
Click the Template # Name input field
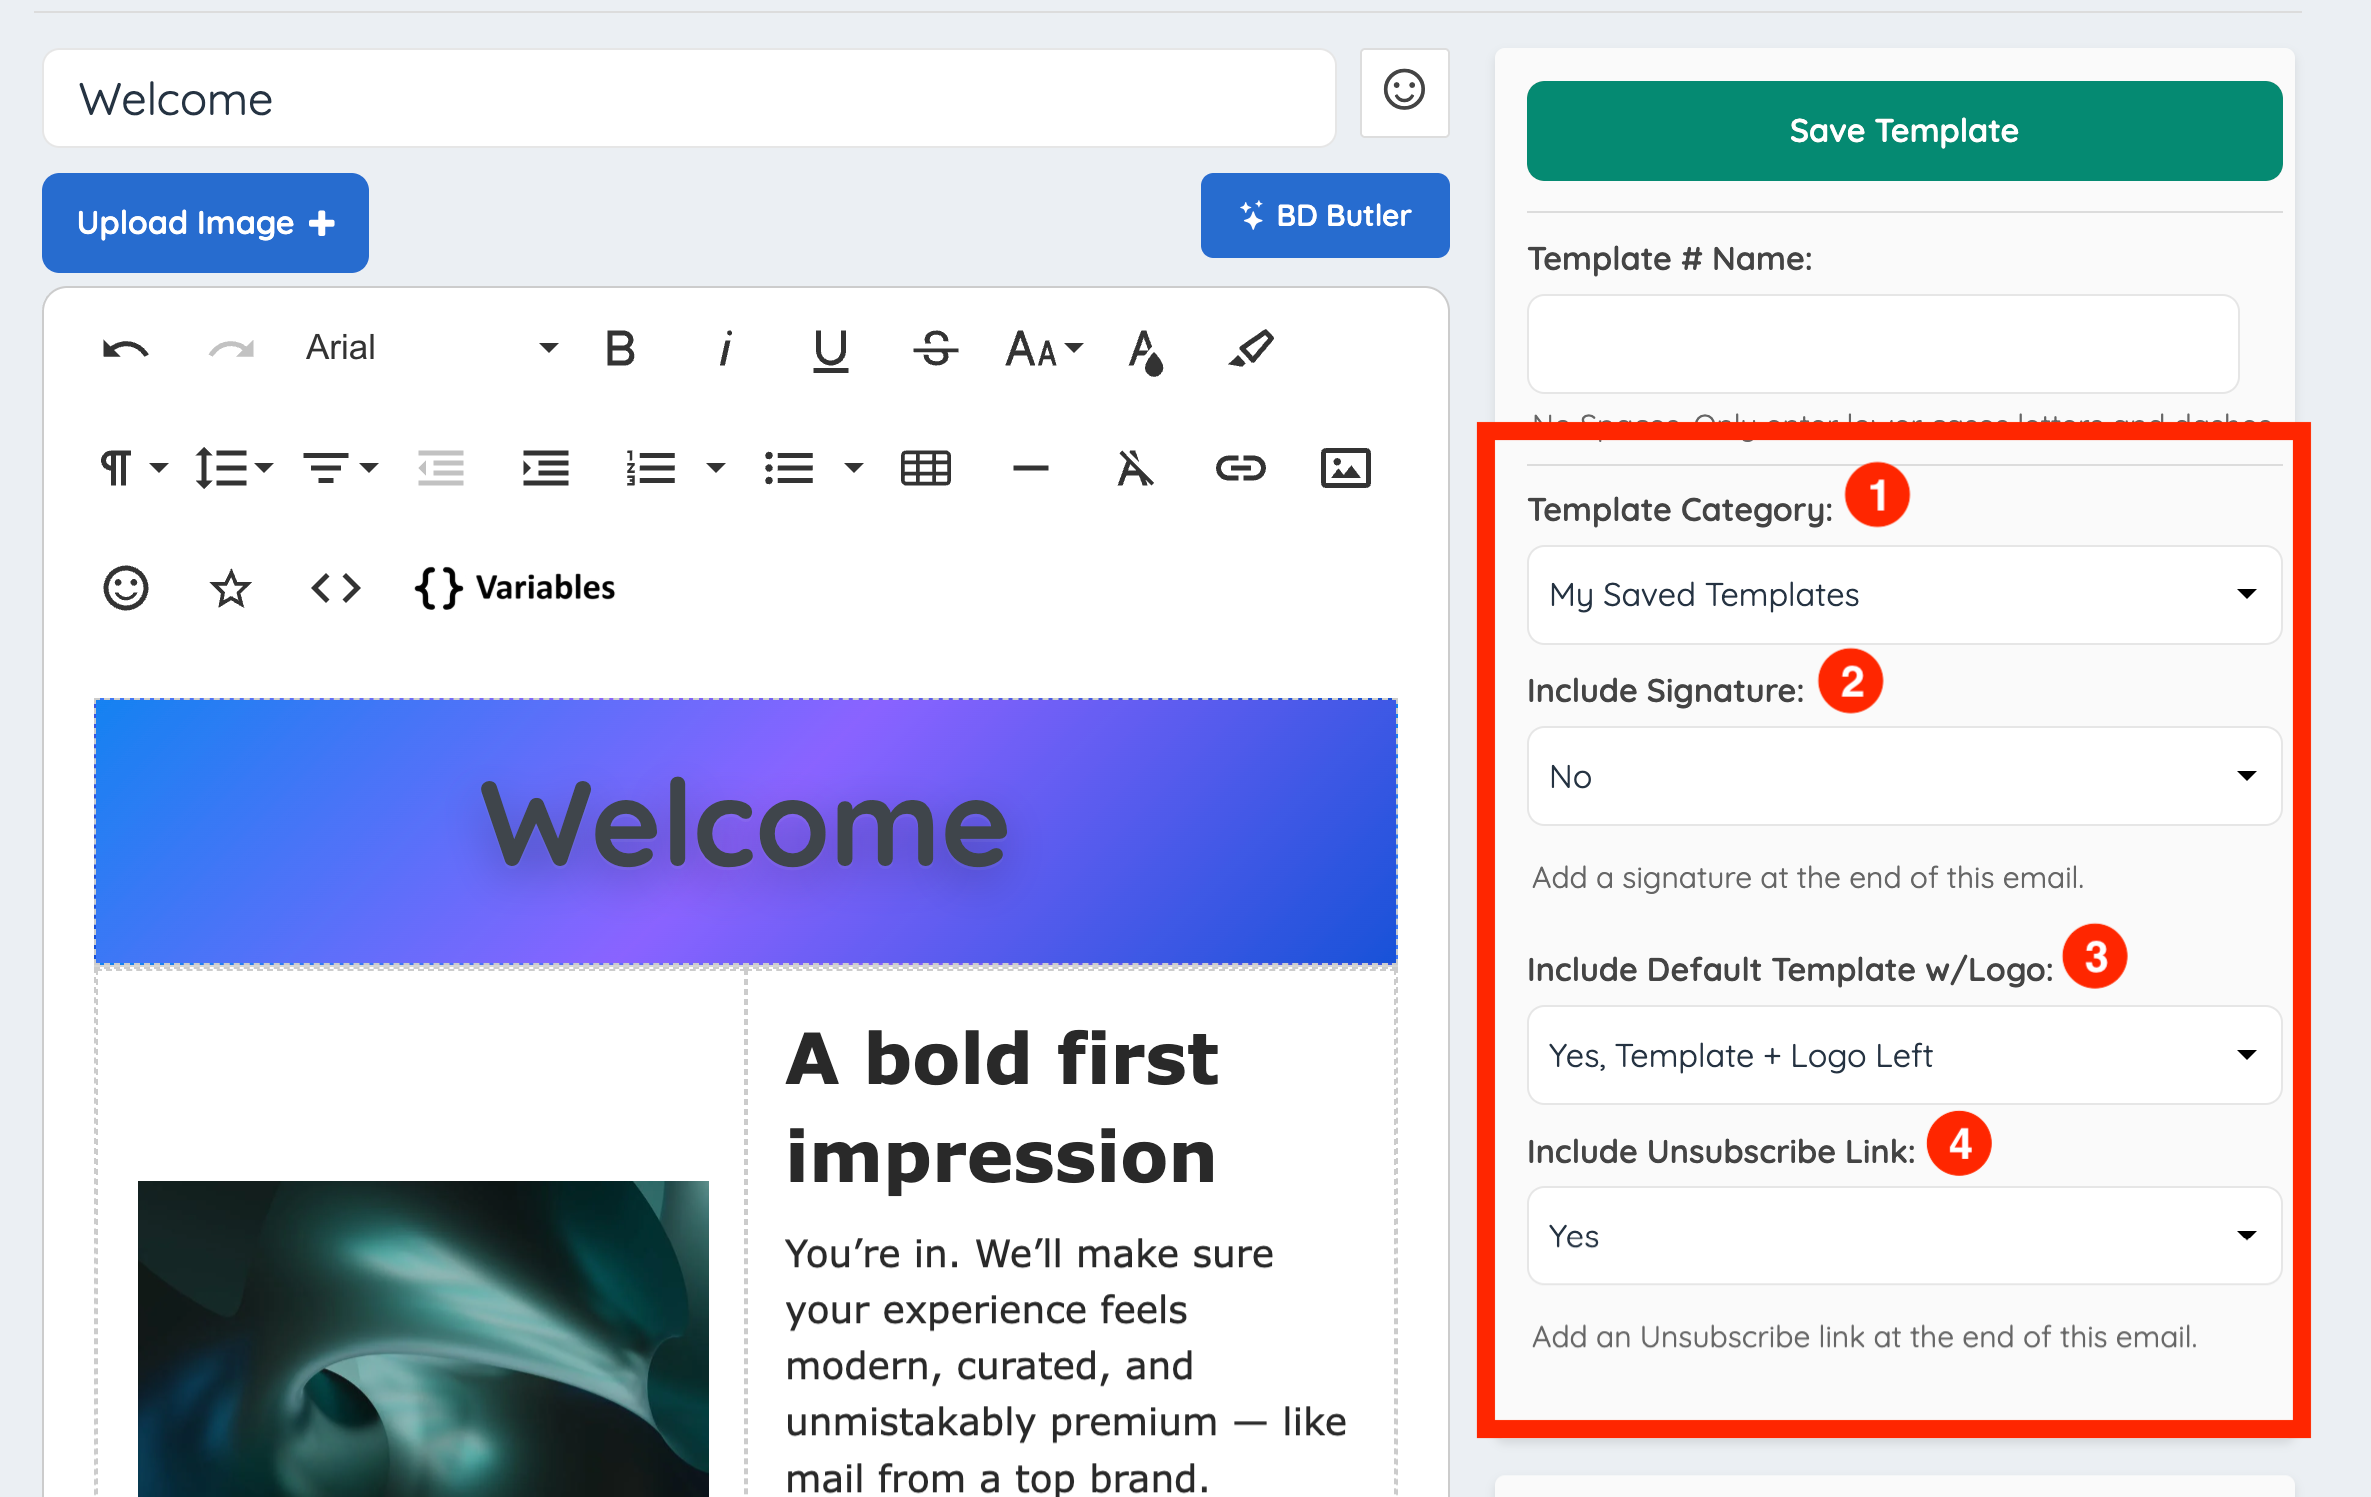click(1882, 344)
